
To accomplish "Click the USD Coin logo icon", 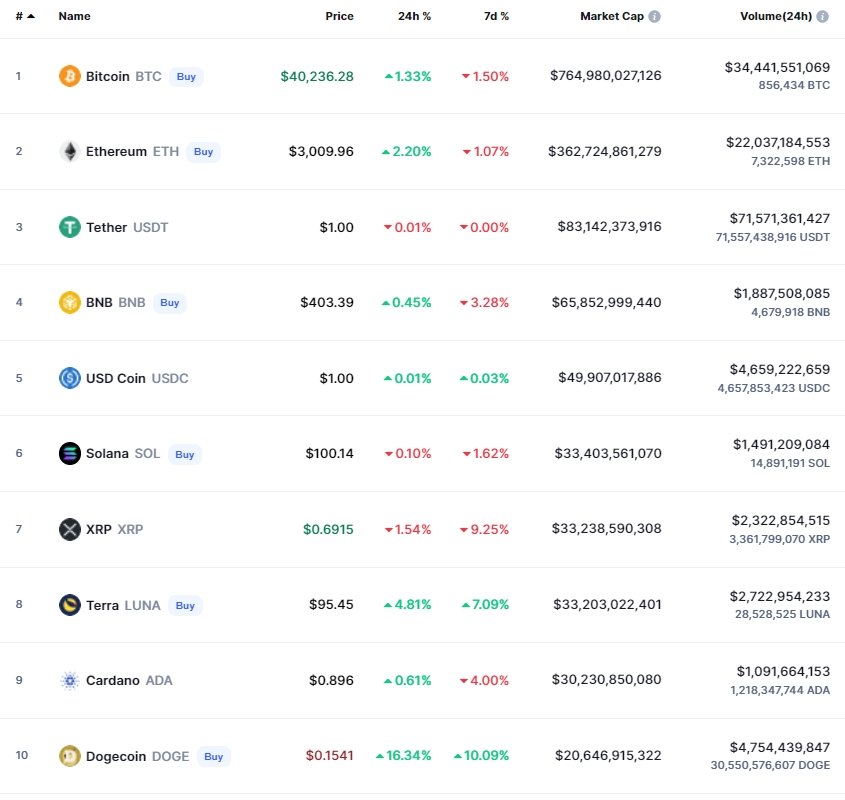I will (x=70, y=378).
